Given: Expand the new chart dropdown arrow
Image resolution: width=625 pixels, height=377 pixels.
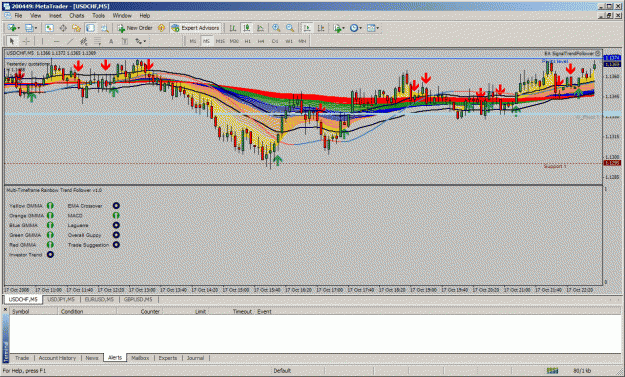Looking at the screenshot, I should [x=19, y=28].
